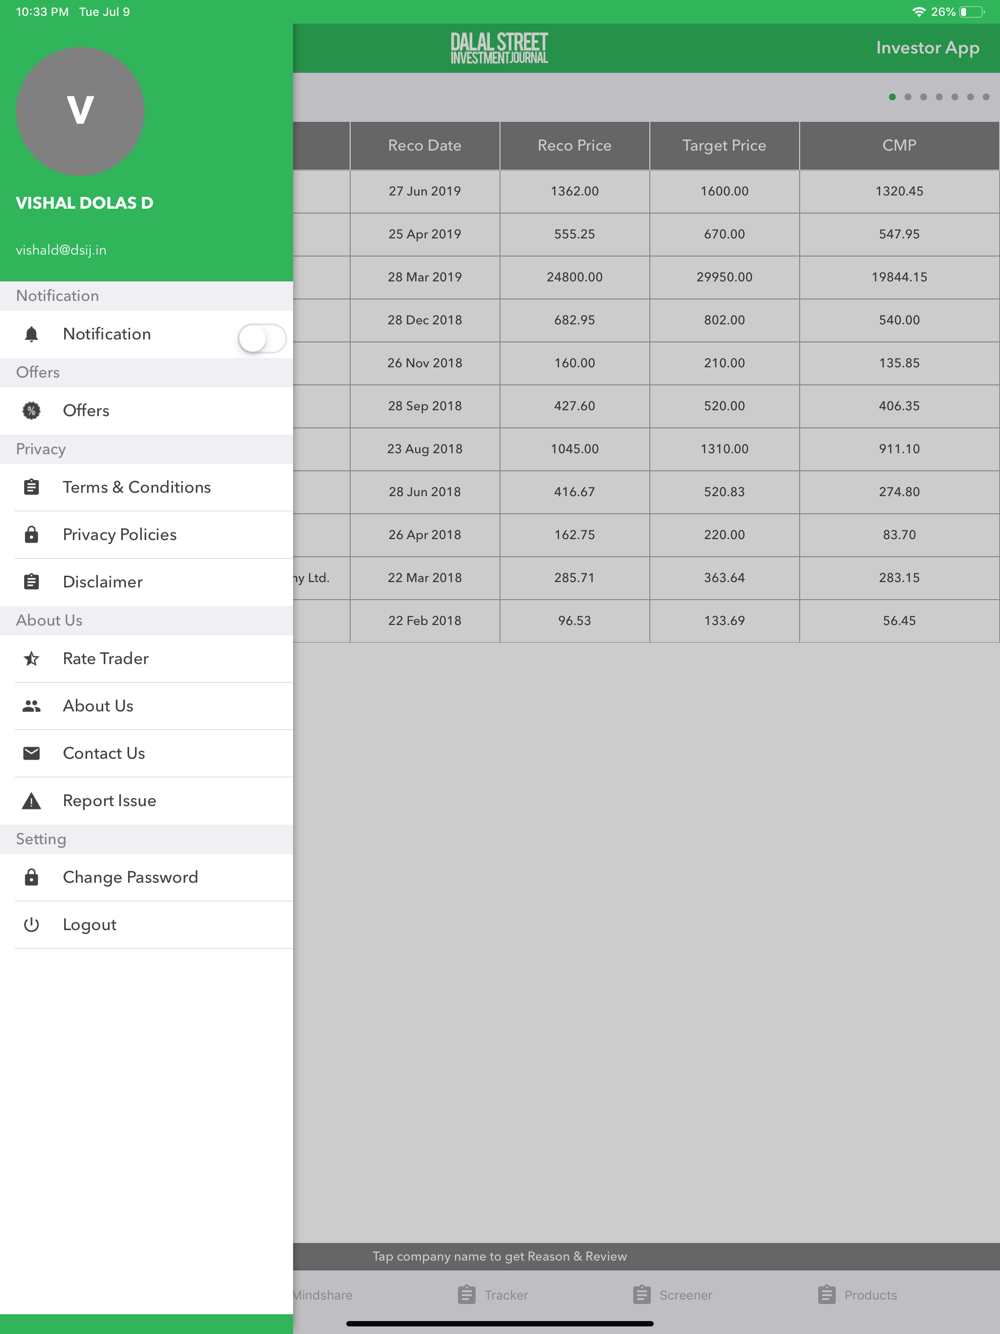The width and height of the screenshot is (1000, 1334).
Task: Click the Disclaimer clipboard icon
Action: pos(32,582)
